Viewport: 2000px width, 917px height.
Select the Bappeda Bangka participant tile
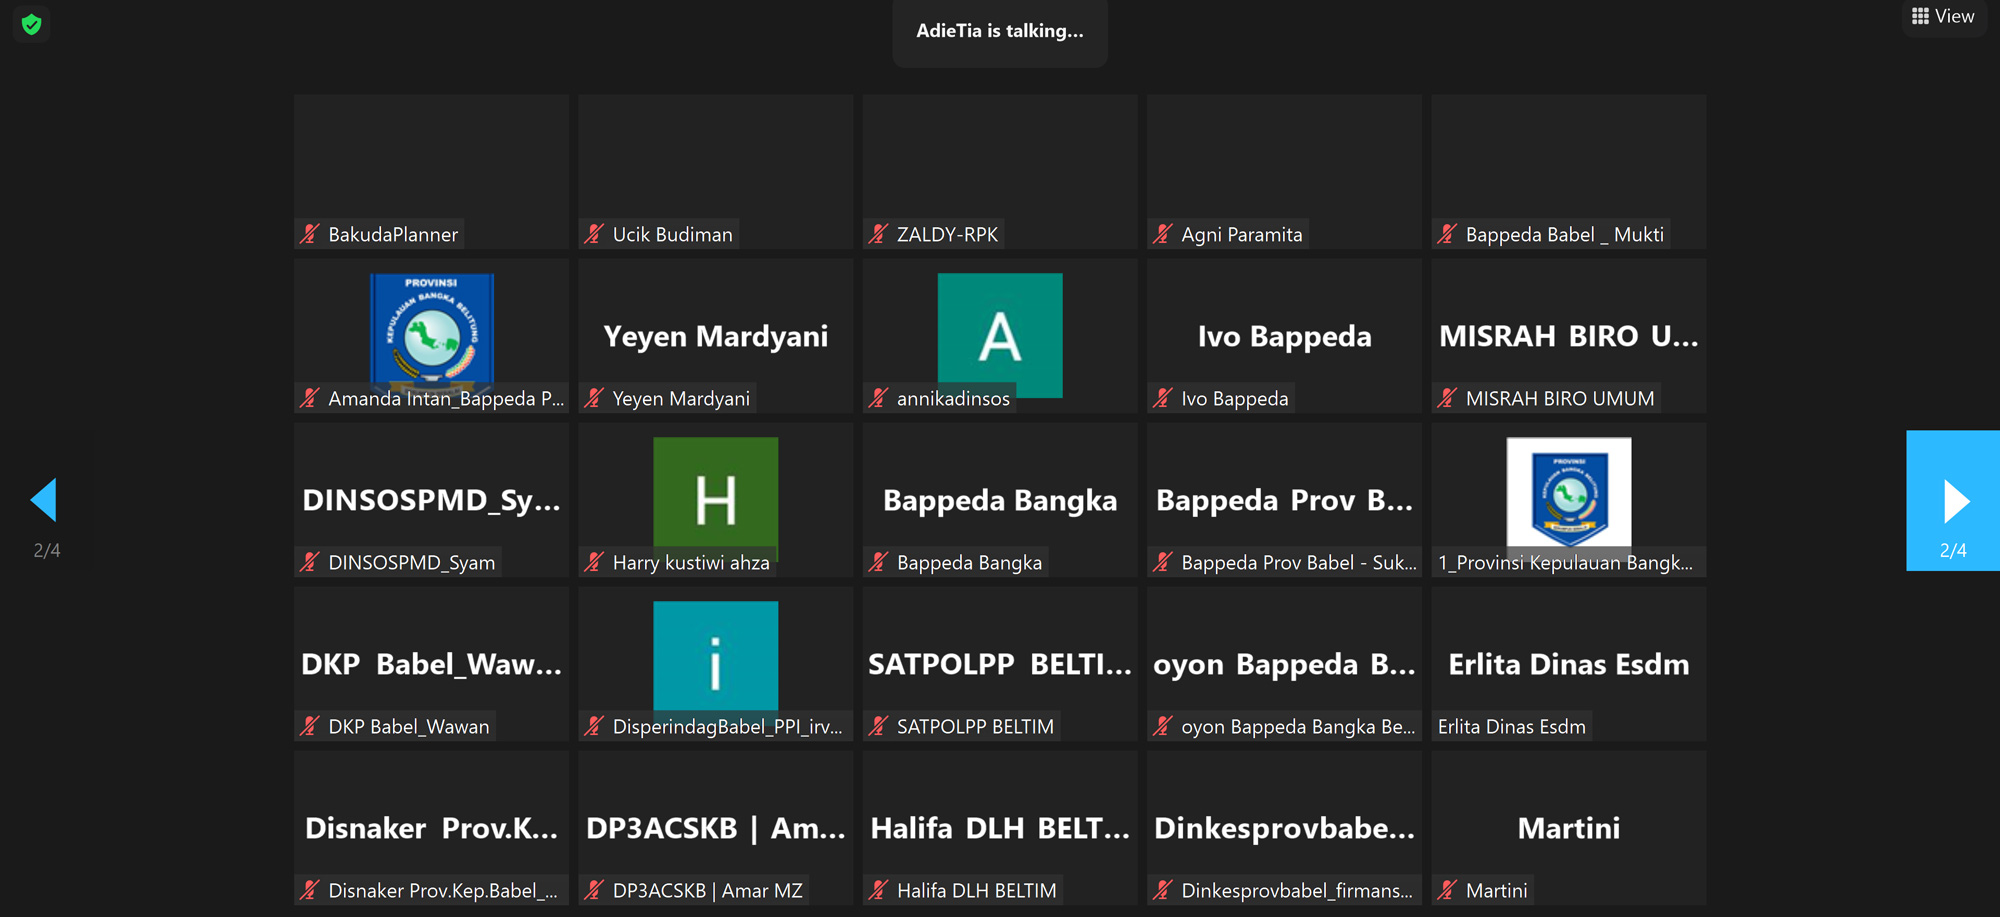tap(999, 500)
